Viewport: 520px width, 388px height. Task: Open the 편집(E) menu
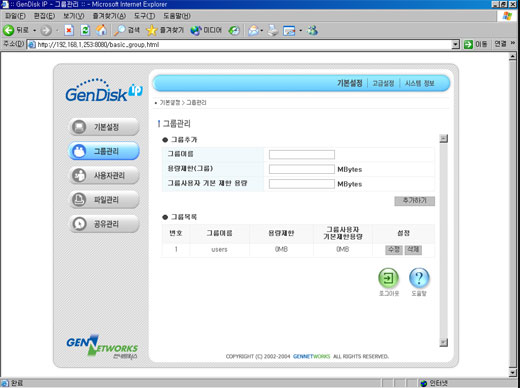(44, 16)
